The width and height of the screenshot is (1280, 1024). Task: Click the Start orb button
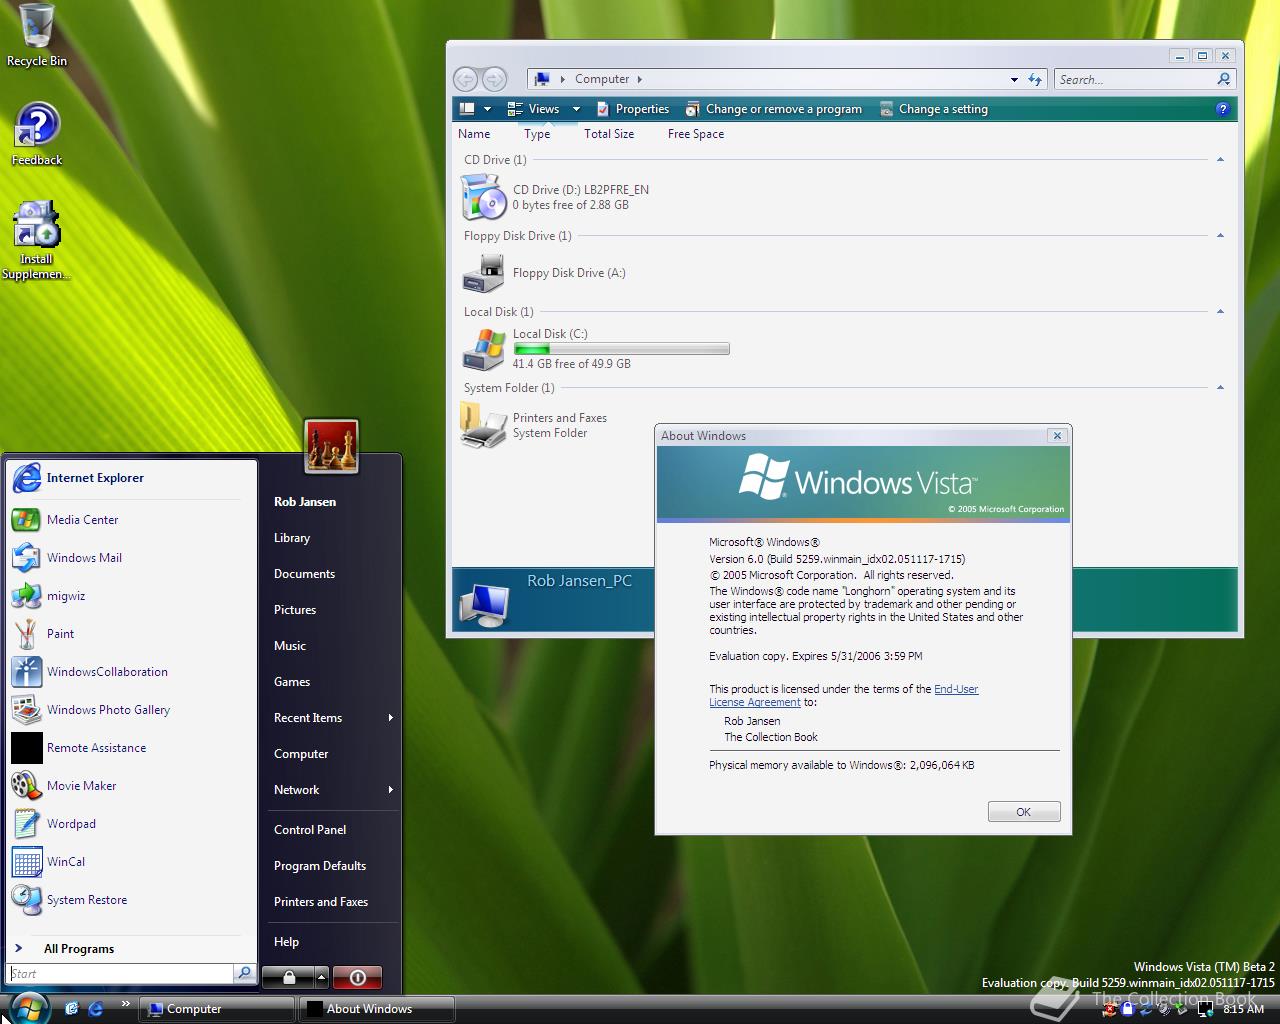coord(28,1007)
